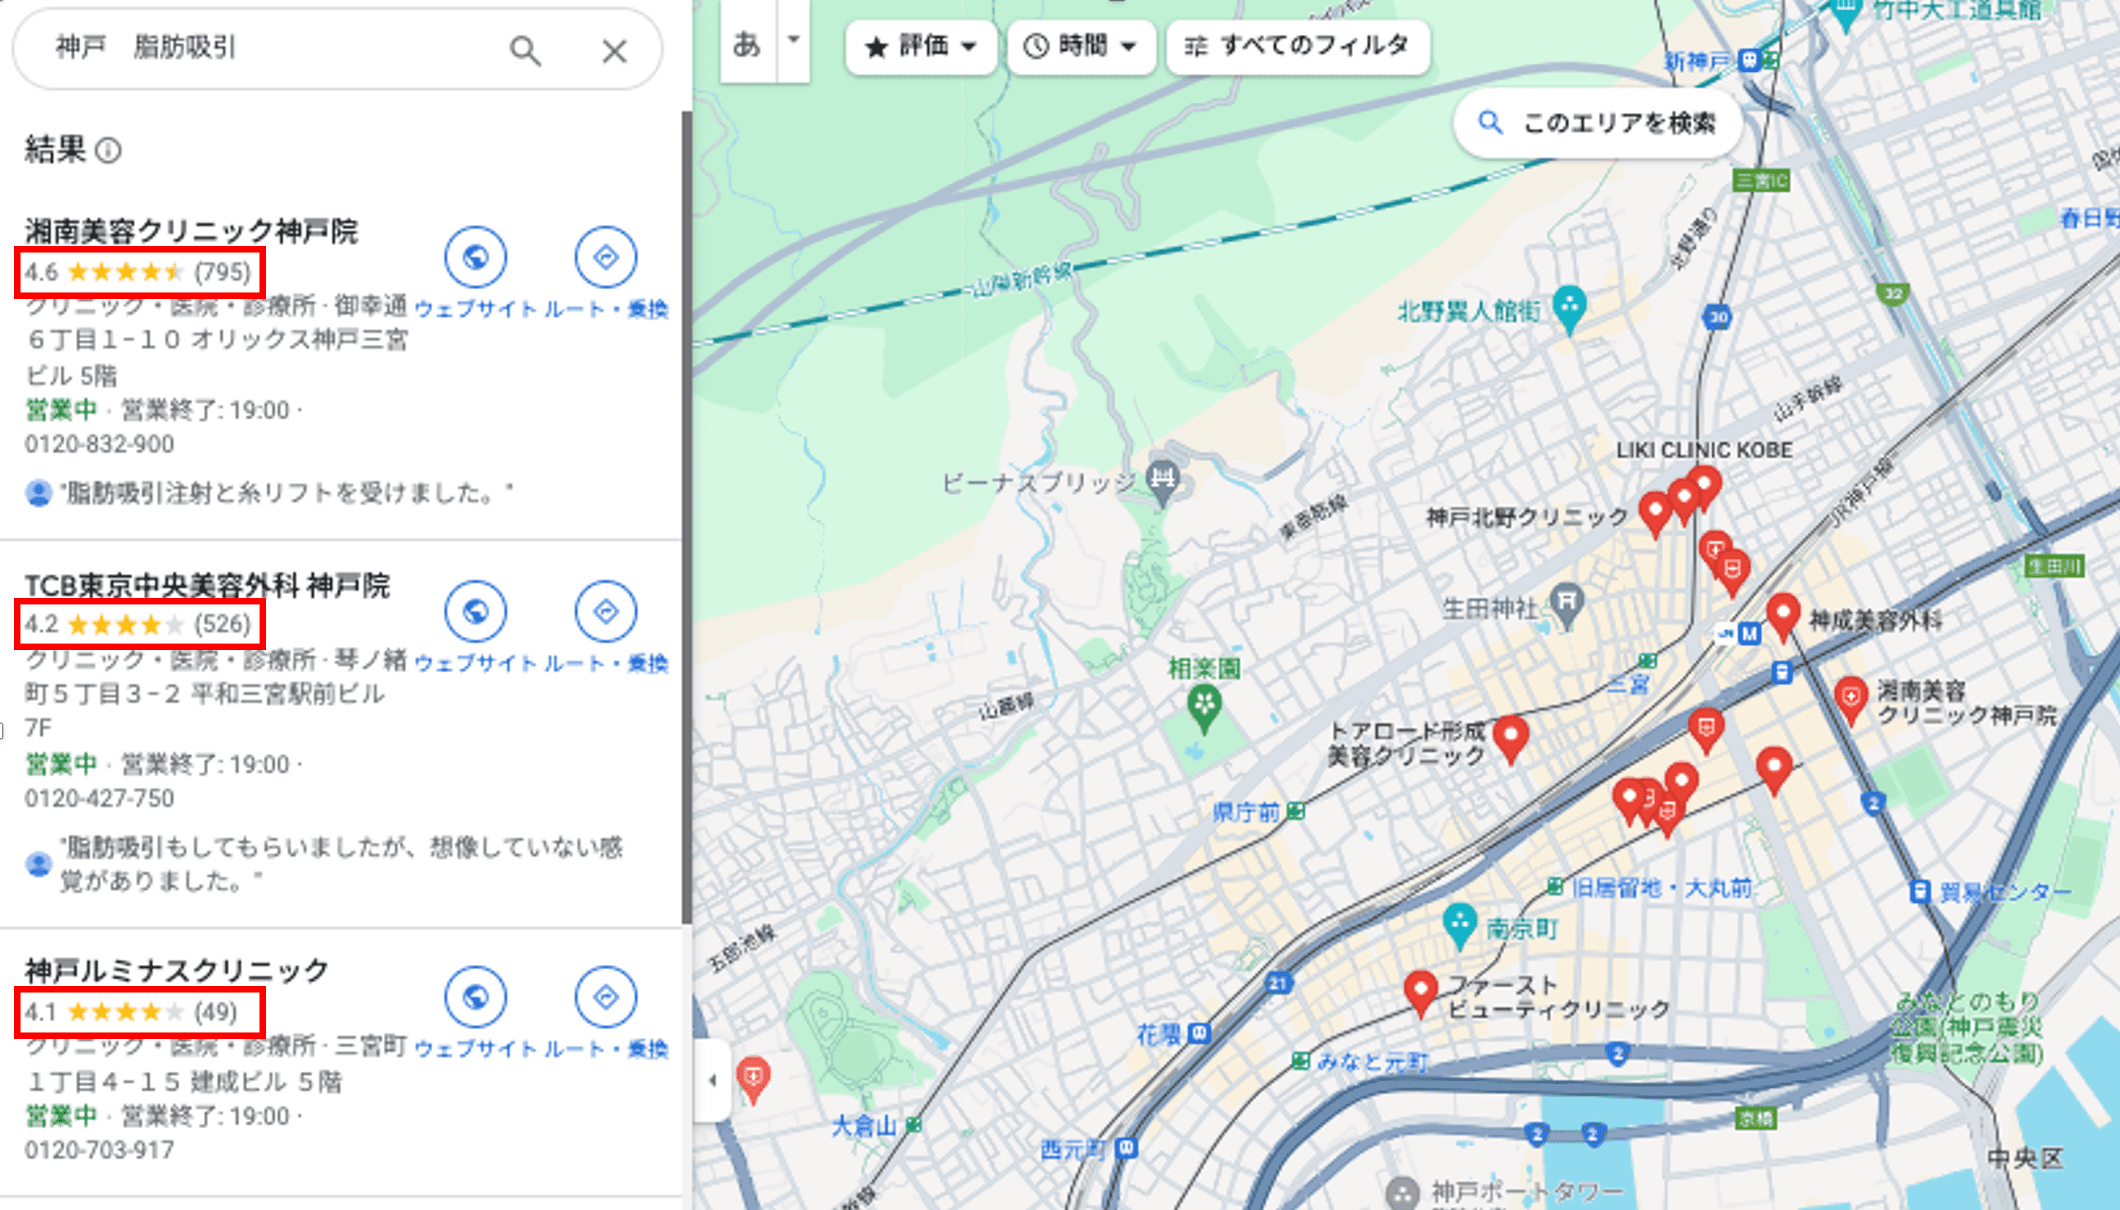Collapse the side panel with arrow tab
The height and width of the screenshot is (1210, 2120).
pyautogui.click(x=712, y=1080)
